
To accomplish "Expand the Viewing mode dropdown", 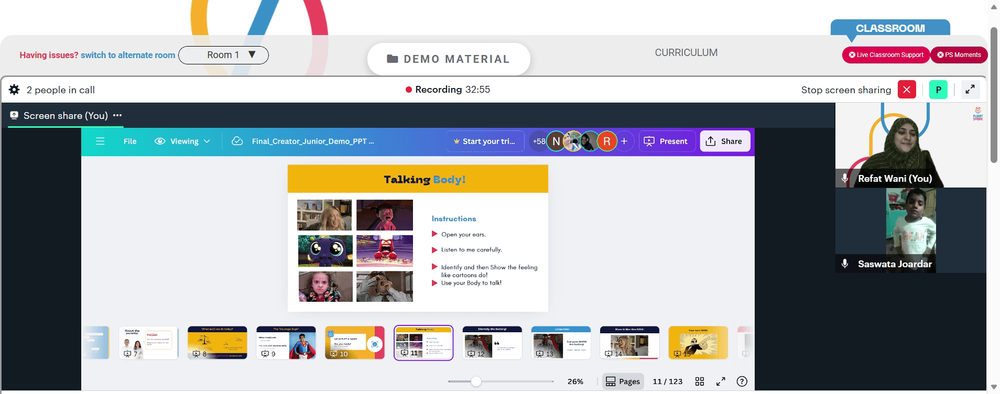I will [183, 141].
